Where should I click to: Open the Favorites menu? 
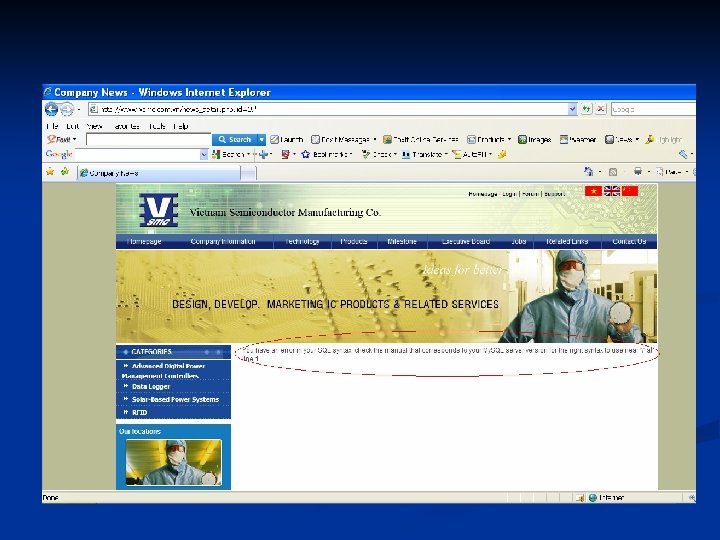pyautogui.click(x=125, y=126)
